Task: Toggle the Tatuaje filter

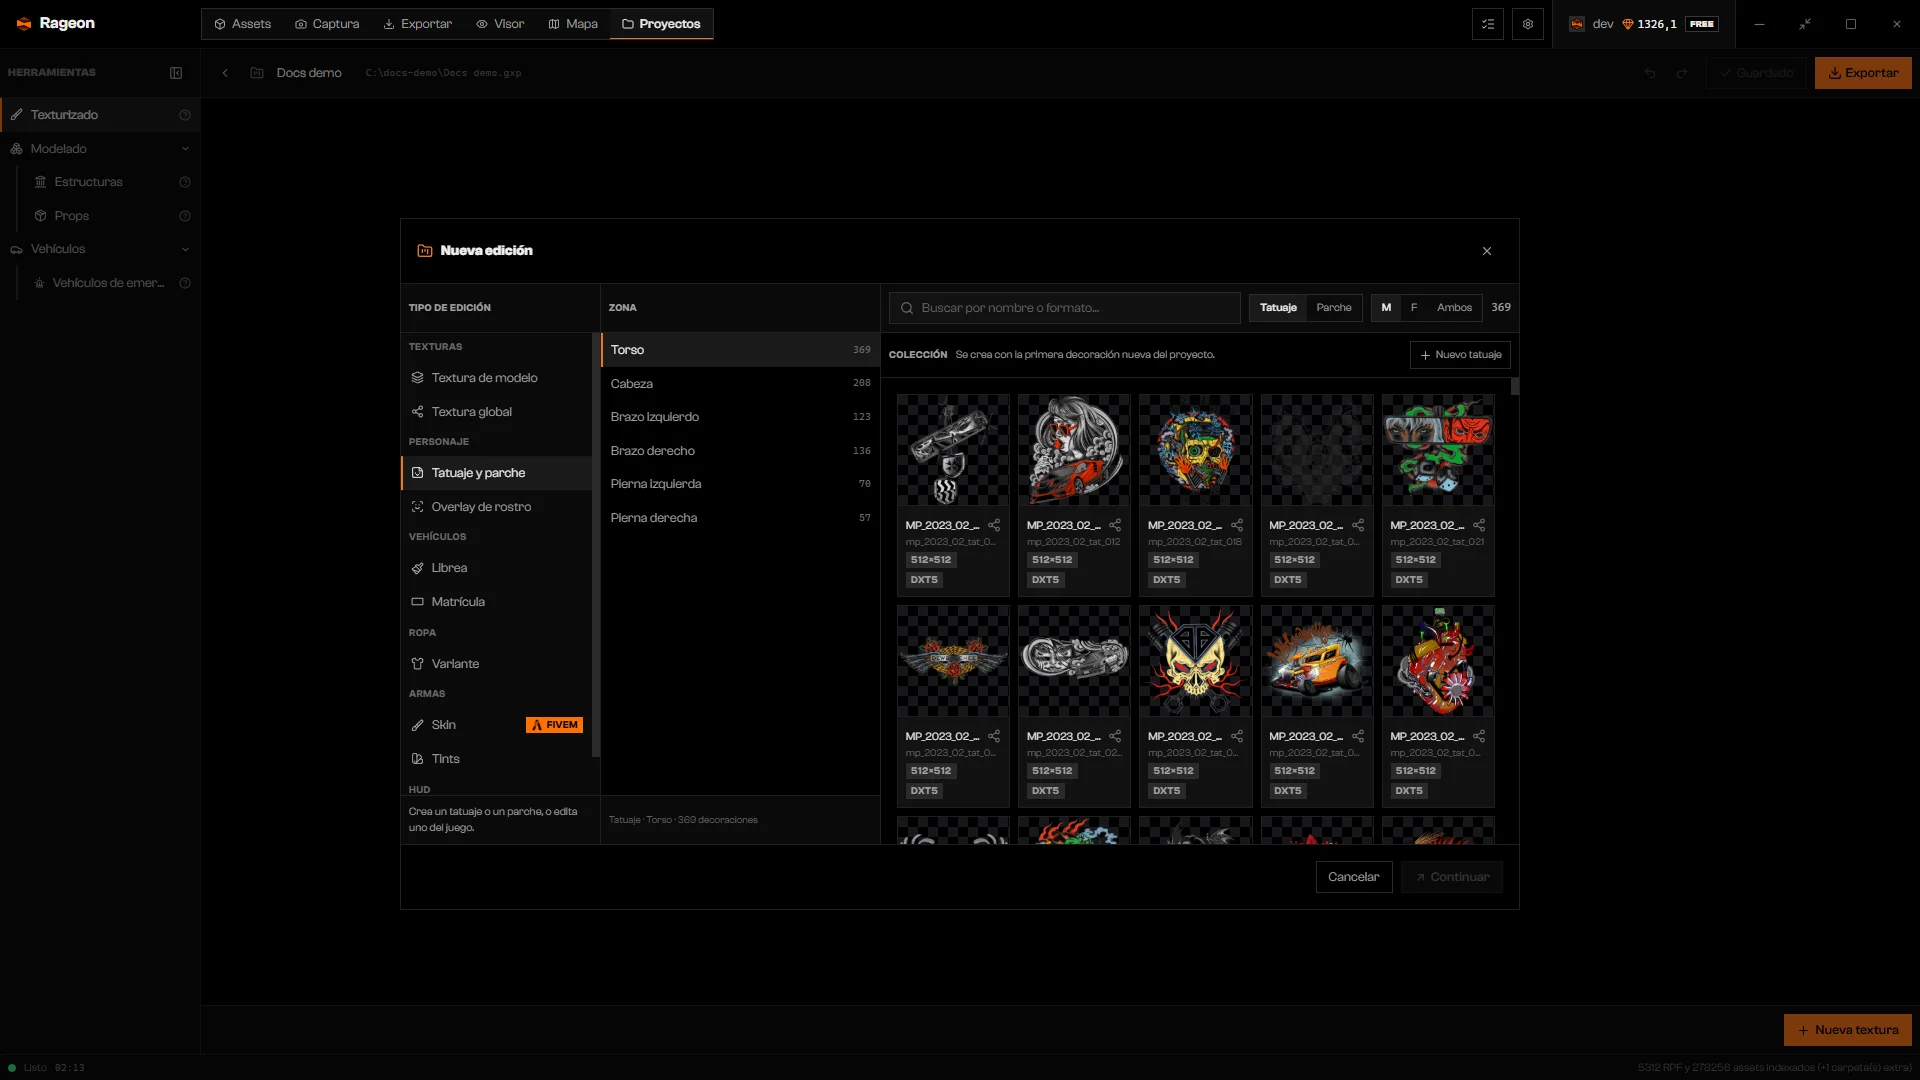Action: tap(1278, 308)
